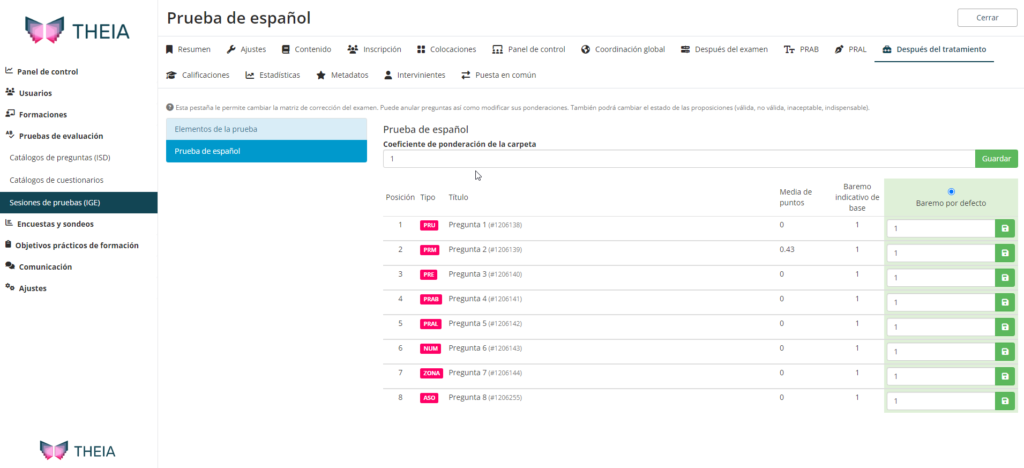
Task: Click the save icon for Pregunta 4
Action: pyautogui.click(x=1005, y=302)
